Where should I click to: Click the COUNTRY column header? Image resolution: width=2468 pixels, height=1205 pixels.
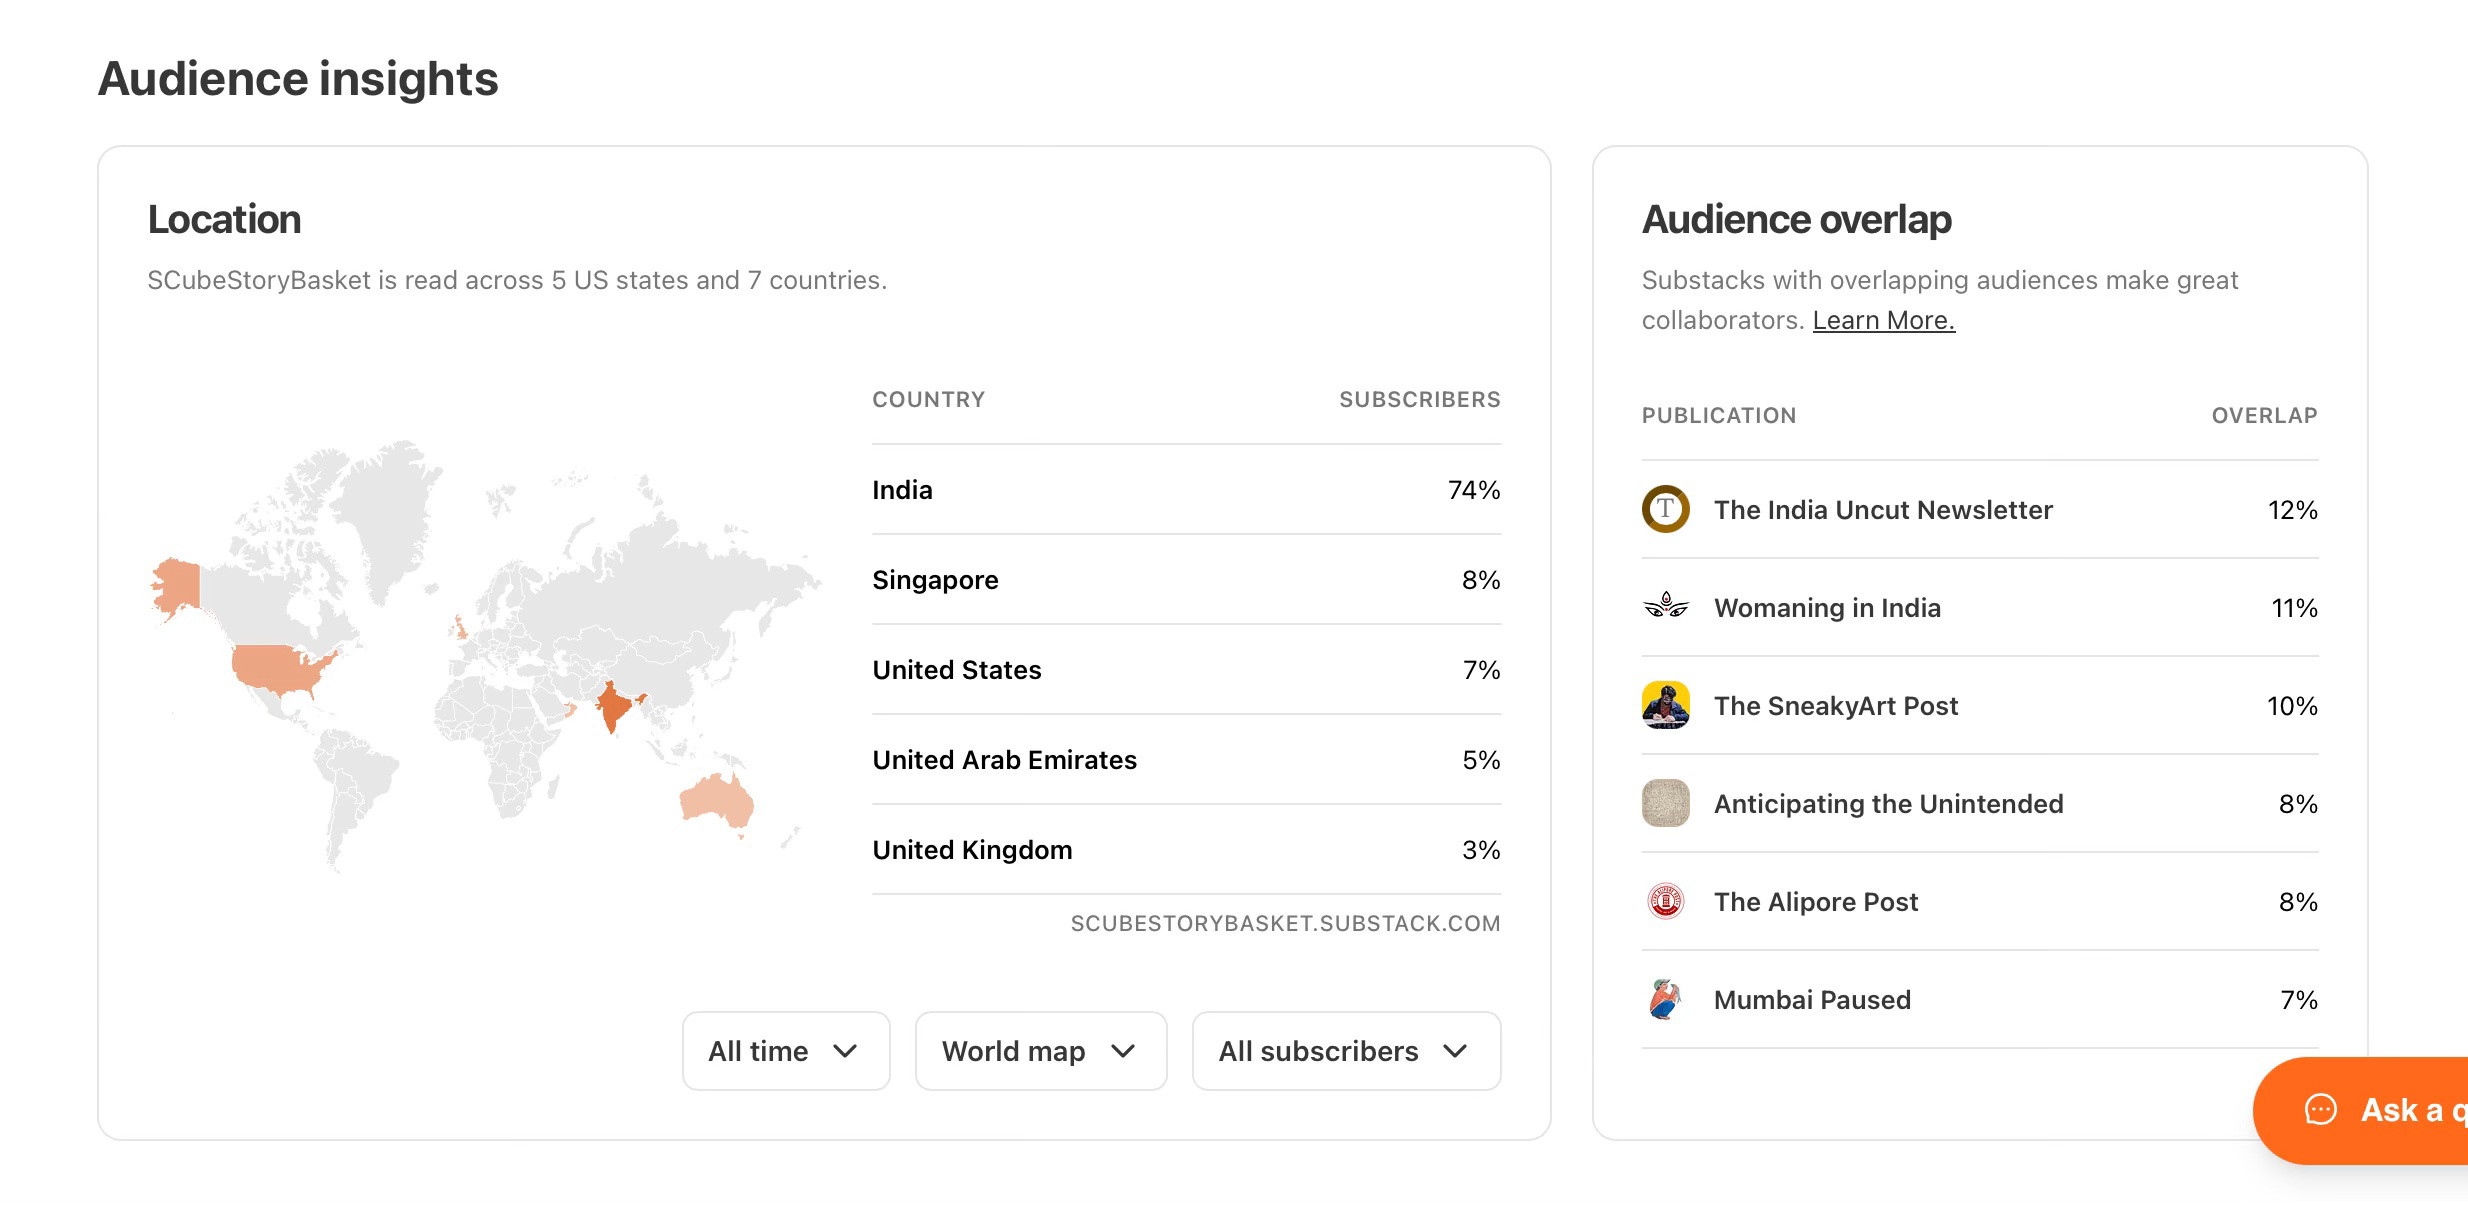point(929,400)
